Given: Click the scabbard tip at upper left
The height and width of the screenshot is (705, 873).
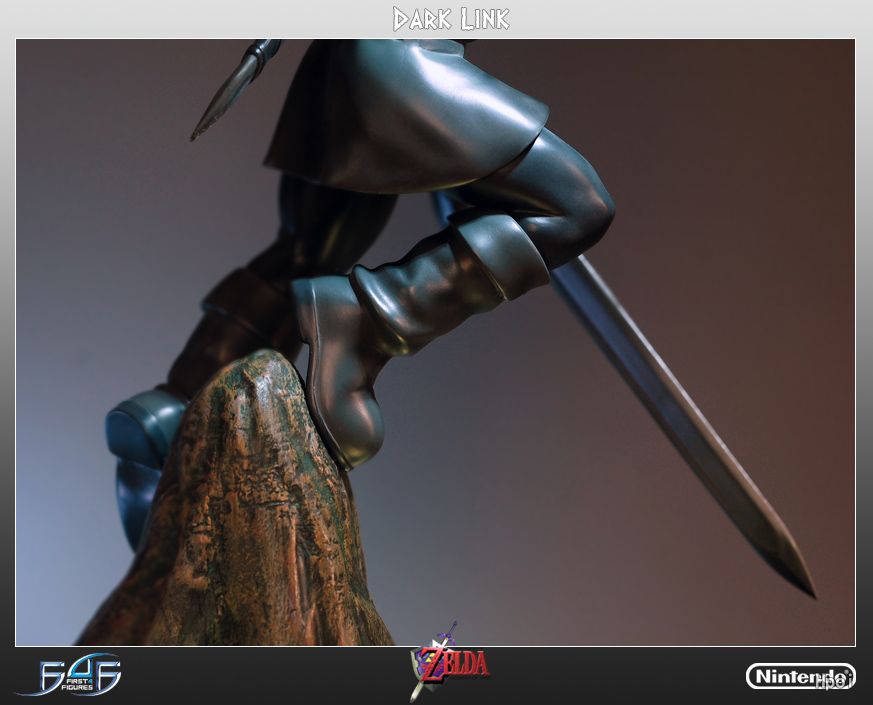Looking at the screenshot, I should [200, 130].
